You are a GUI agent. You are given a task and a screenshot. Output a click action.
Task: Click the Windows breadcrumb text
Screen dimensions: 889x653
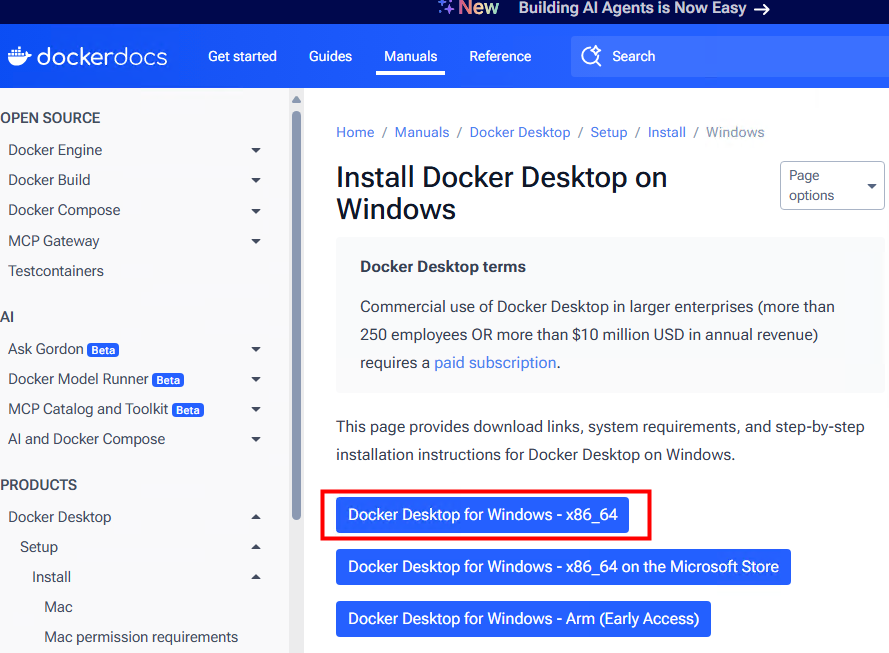(x=735, y=132)
